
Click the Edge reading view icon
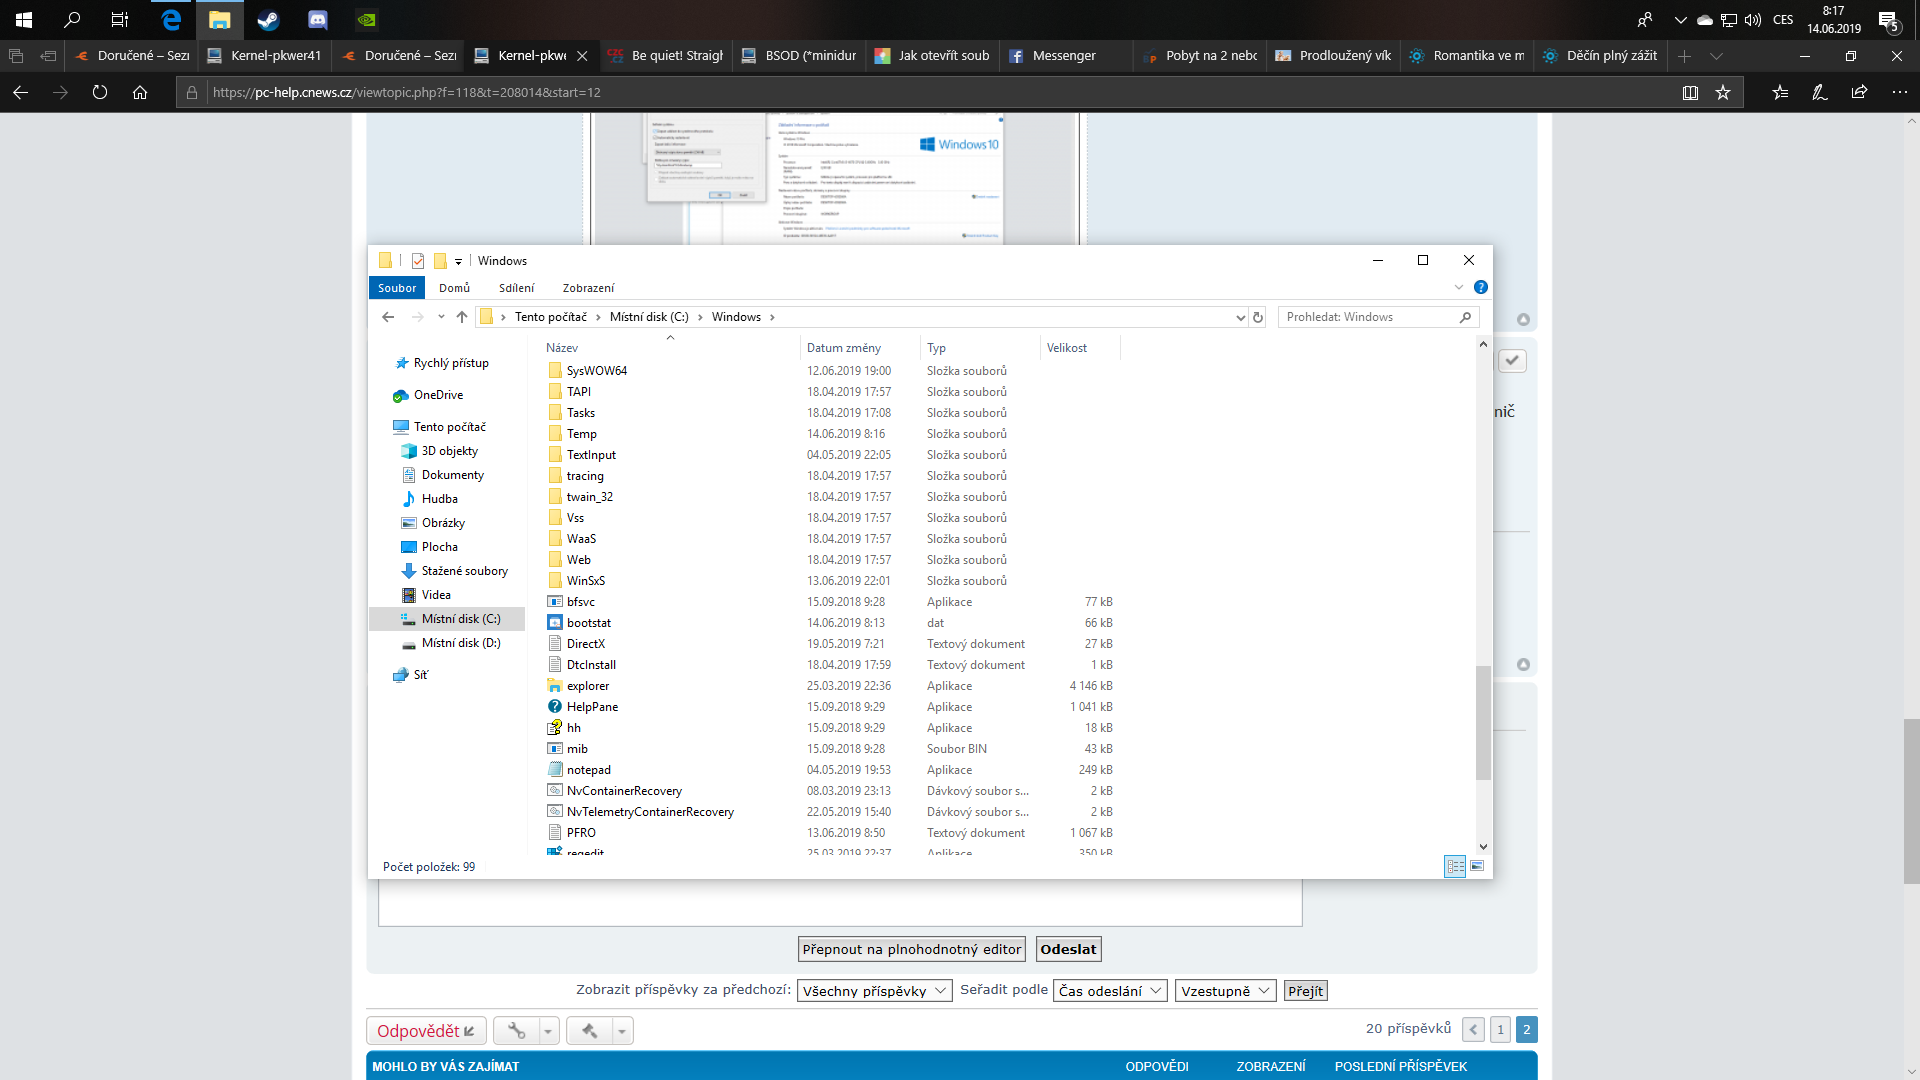[x=1690, y=92]
